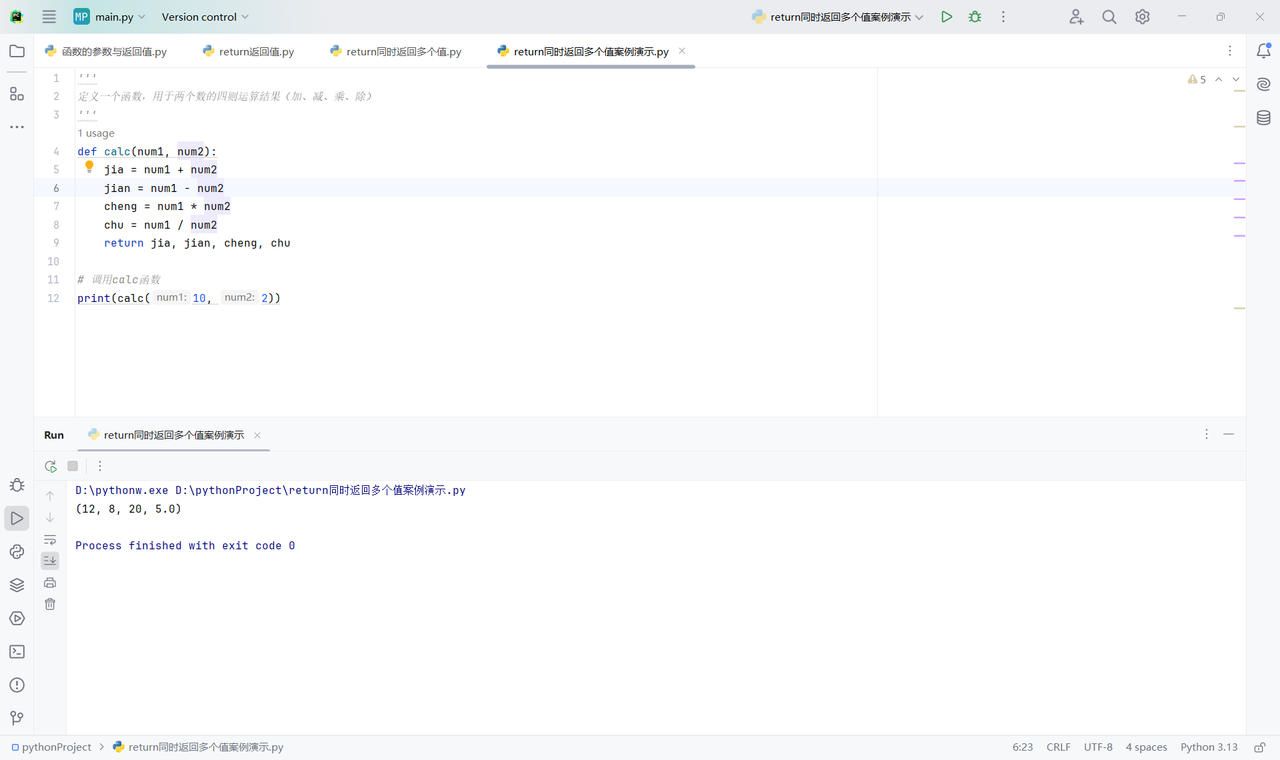This screenshot has height=760, width=1280.
Task: Open the Version control dropdown
Action: 204,16
